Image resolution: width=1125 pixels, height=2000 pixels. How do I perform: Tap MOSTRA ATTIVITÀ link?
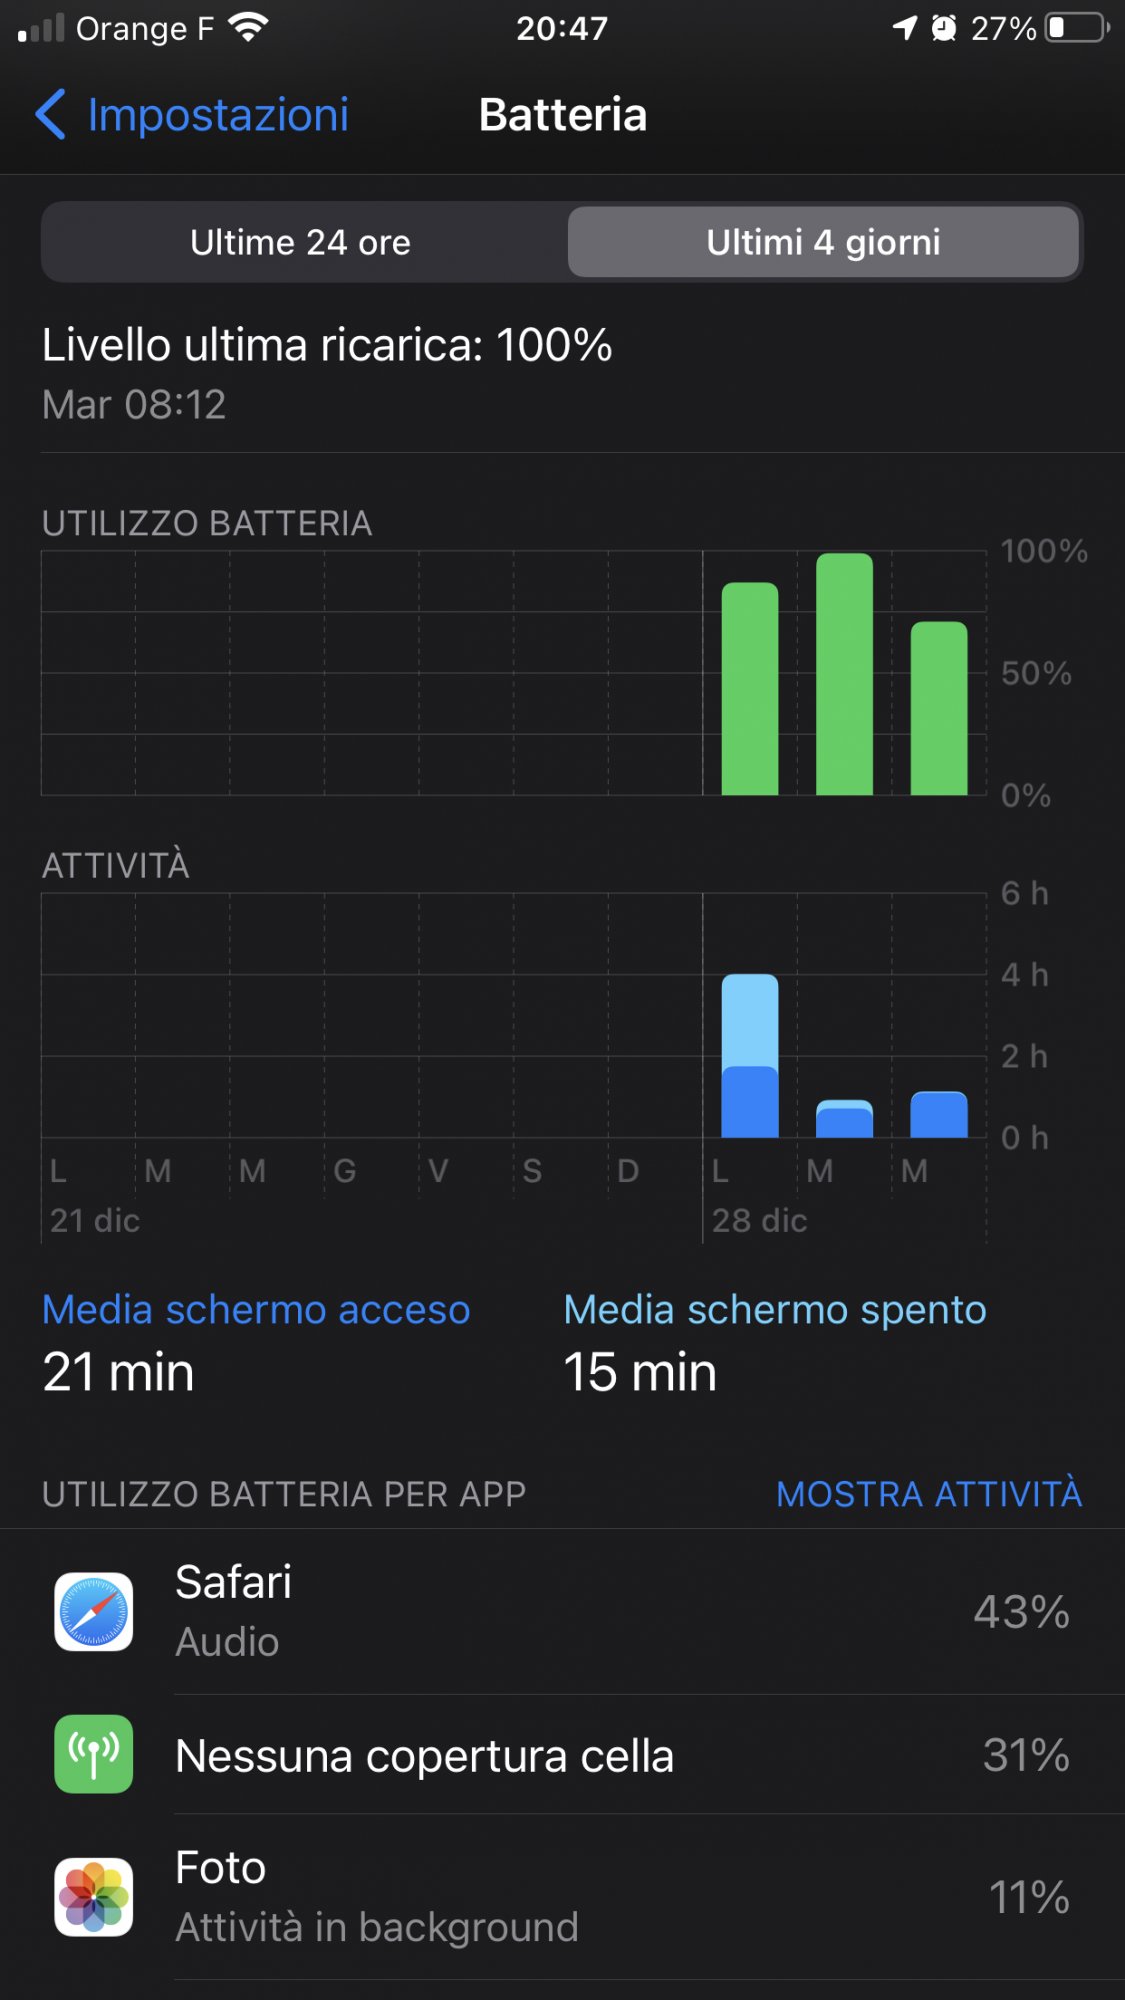[x=929, y=1494]
